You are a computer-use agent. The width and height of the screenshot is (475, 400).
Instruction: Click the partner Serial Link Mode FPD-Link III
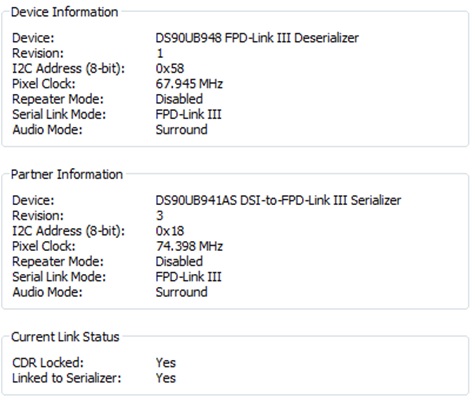(188, 277)
